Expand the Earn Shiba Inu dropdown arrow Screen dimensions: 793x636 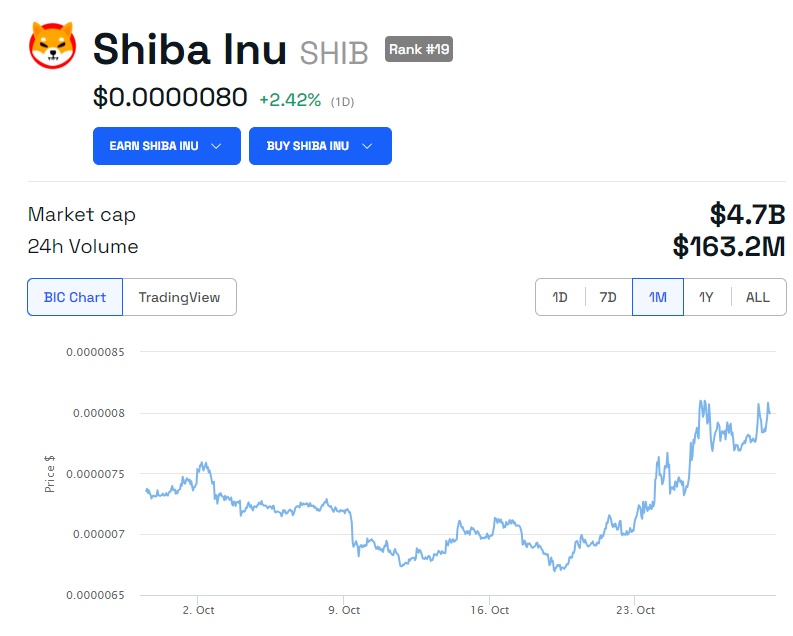click(x=217, y=146)
